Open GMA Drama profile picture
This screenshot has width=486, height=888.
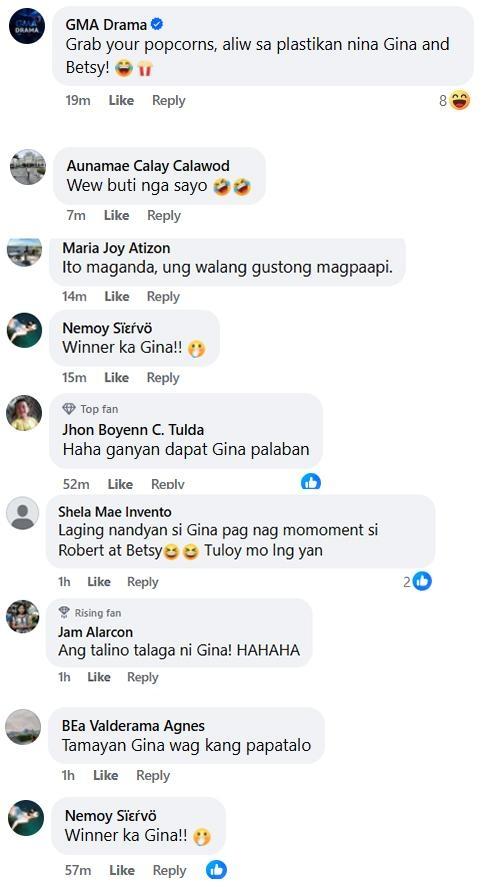27,26
